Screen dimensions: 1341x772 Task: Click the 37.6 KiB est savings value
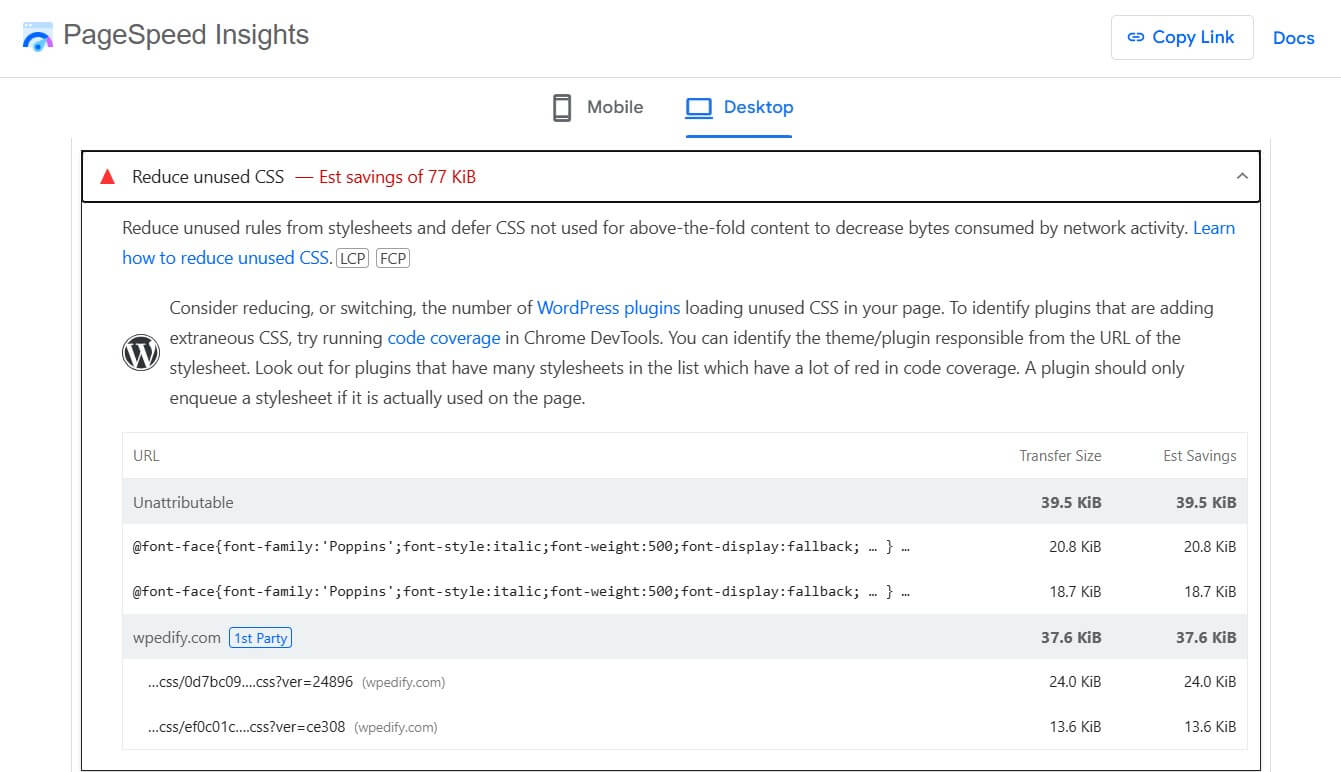click(x=1206, y=637)
